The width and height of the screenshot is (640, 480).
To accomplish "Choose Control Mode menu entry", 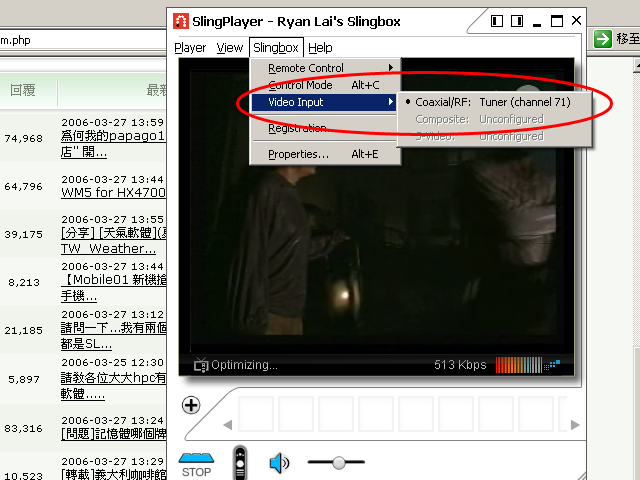I will [325, 85].
